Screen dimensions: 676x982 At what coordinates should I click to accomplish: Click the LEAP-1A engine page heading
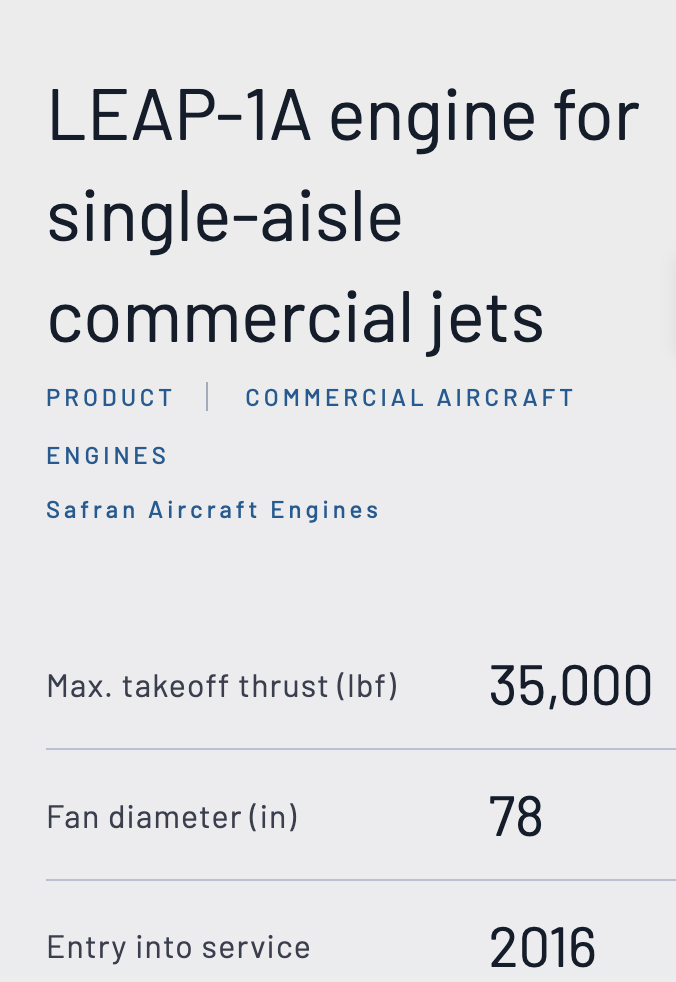pyautogui.click(x=343, y=216)
